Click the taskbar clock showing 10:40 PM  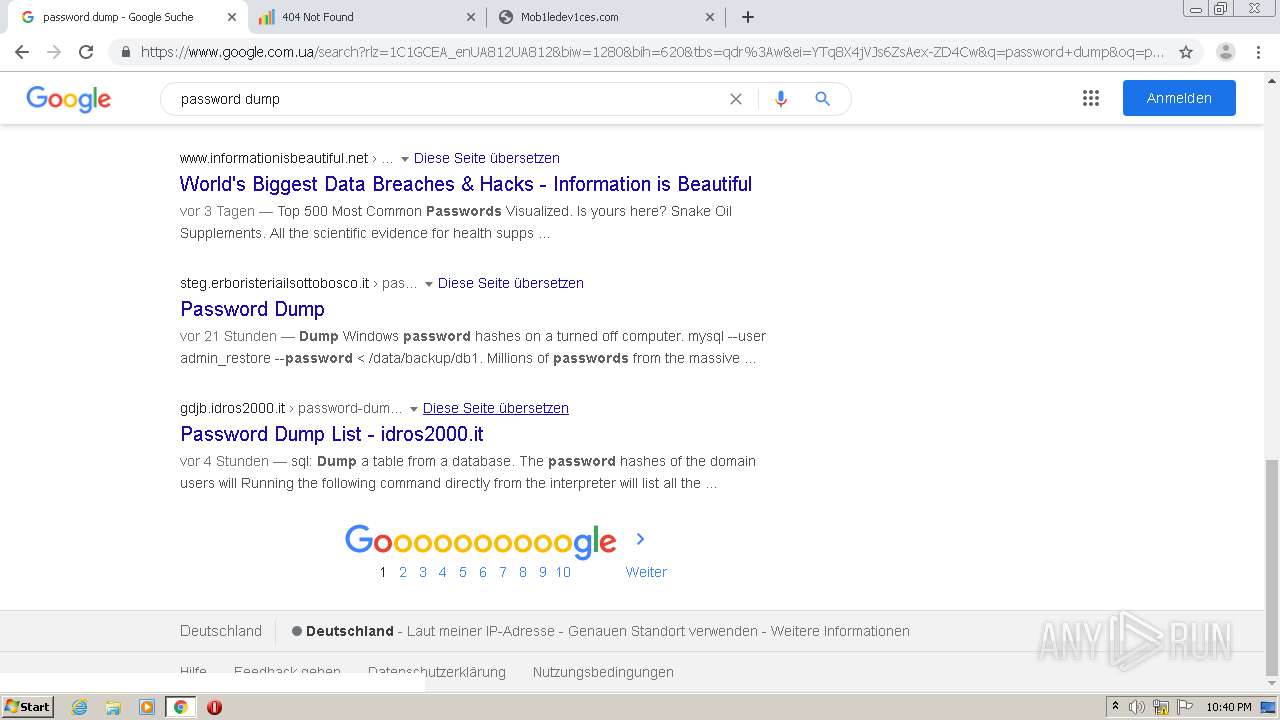coord(1229,707)
